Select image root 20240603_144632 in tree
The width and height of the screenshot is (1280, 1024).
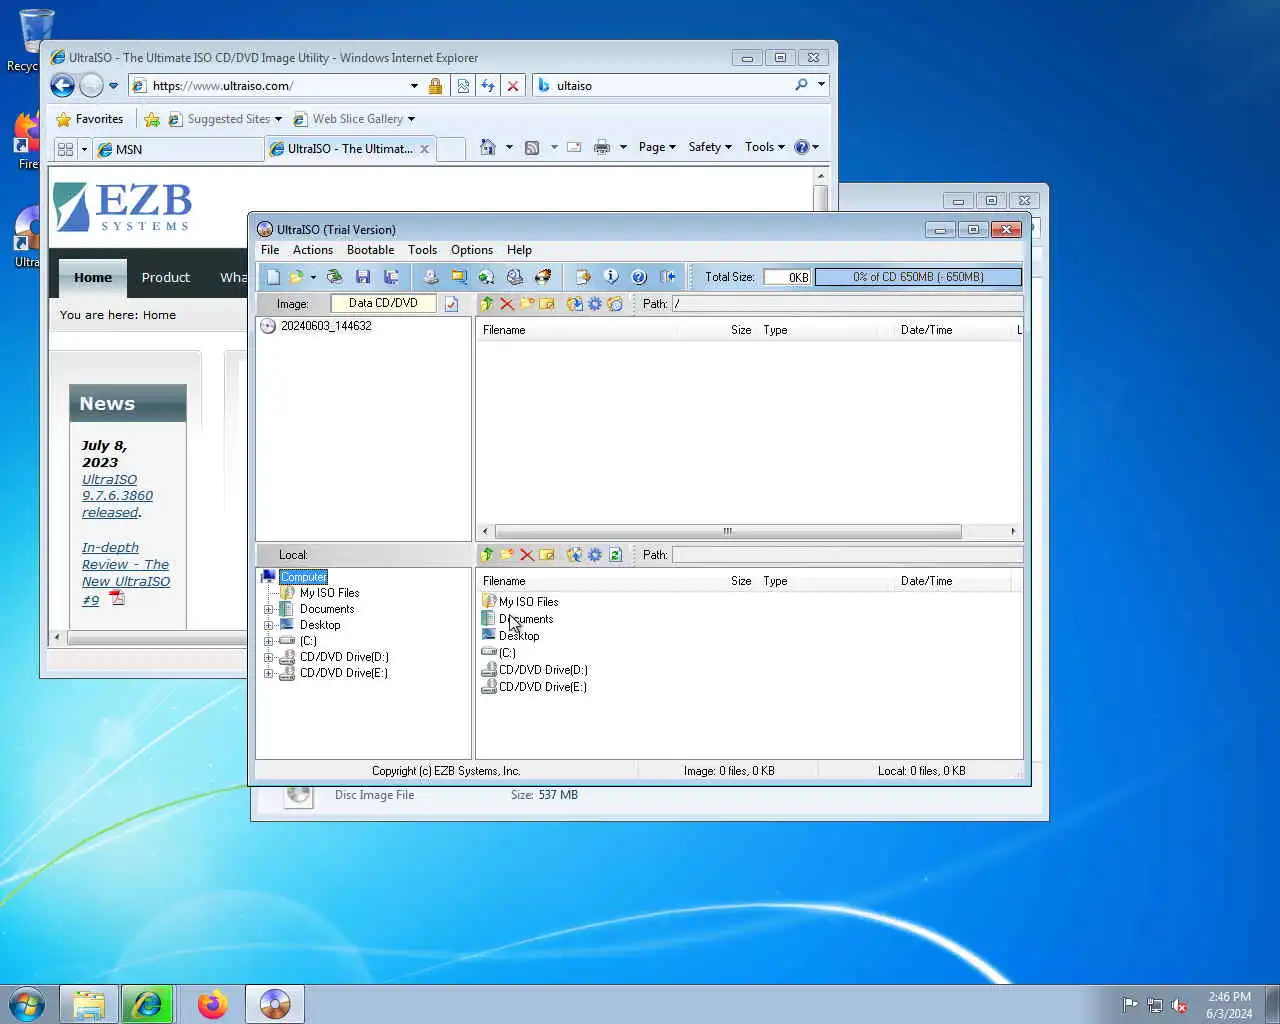click(x=326, y=326)
